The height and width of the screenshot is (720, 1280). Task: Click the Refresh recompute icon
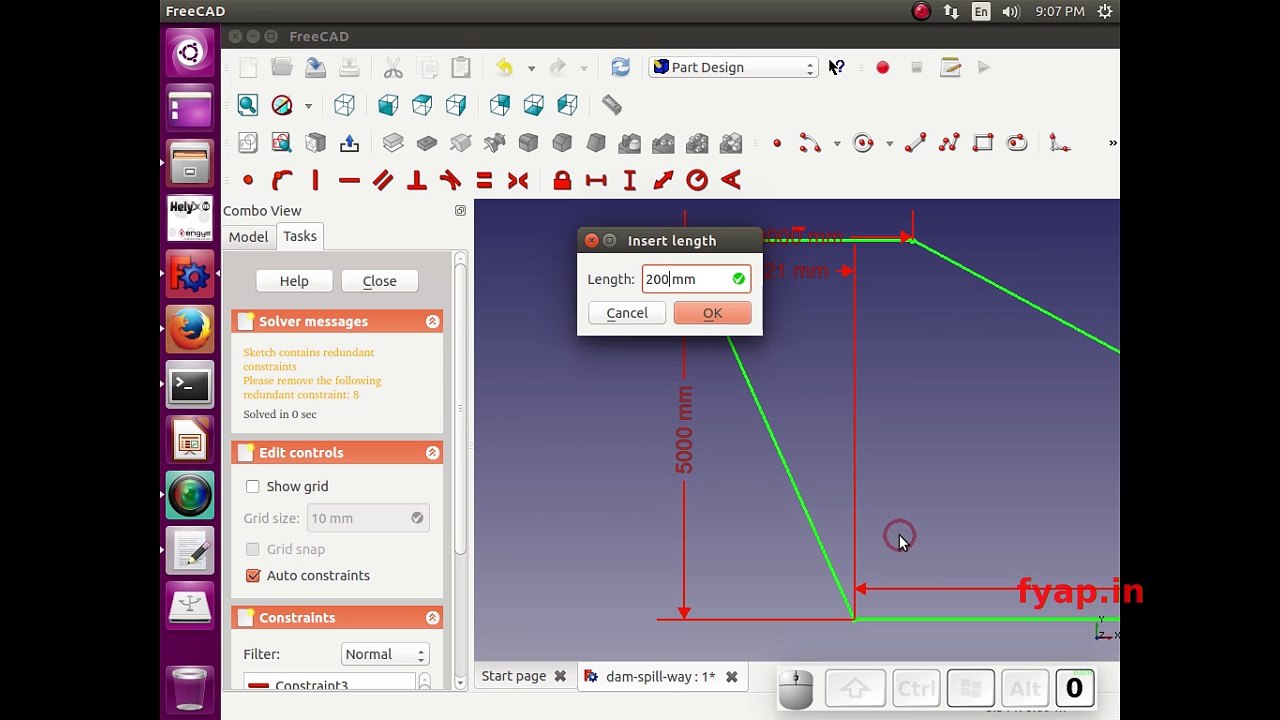(621, 67)
